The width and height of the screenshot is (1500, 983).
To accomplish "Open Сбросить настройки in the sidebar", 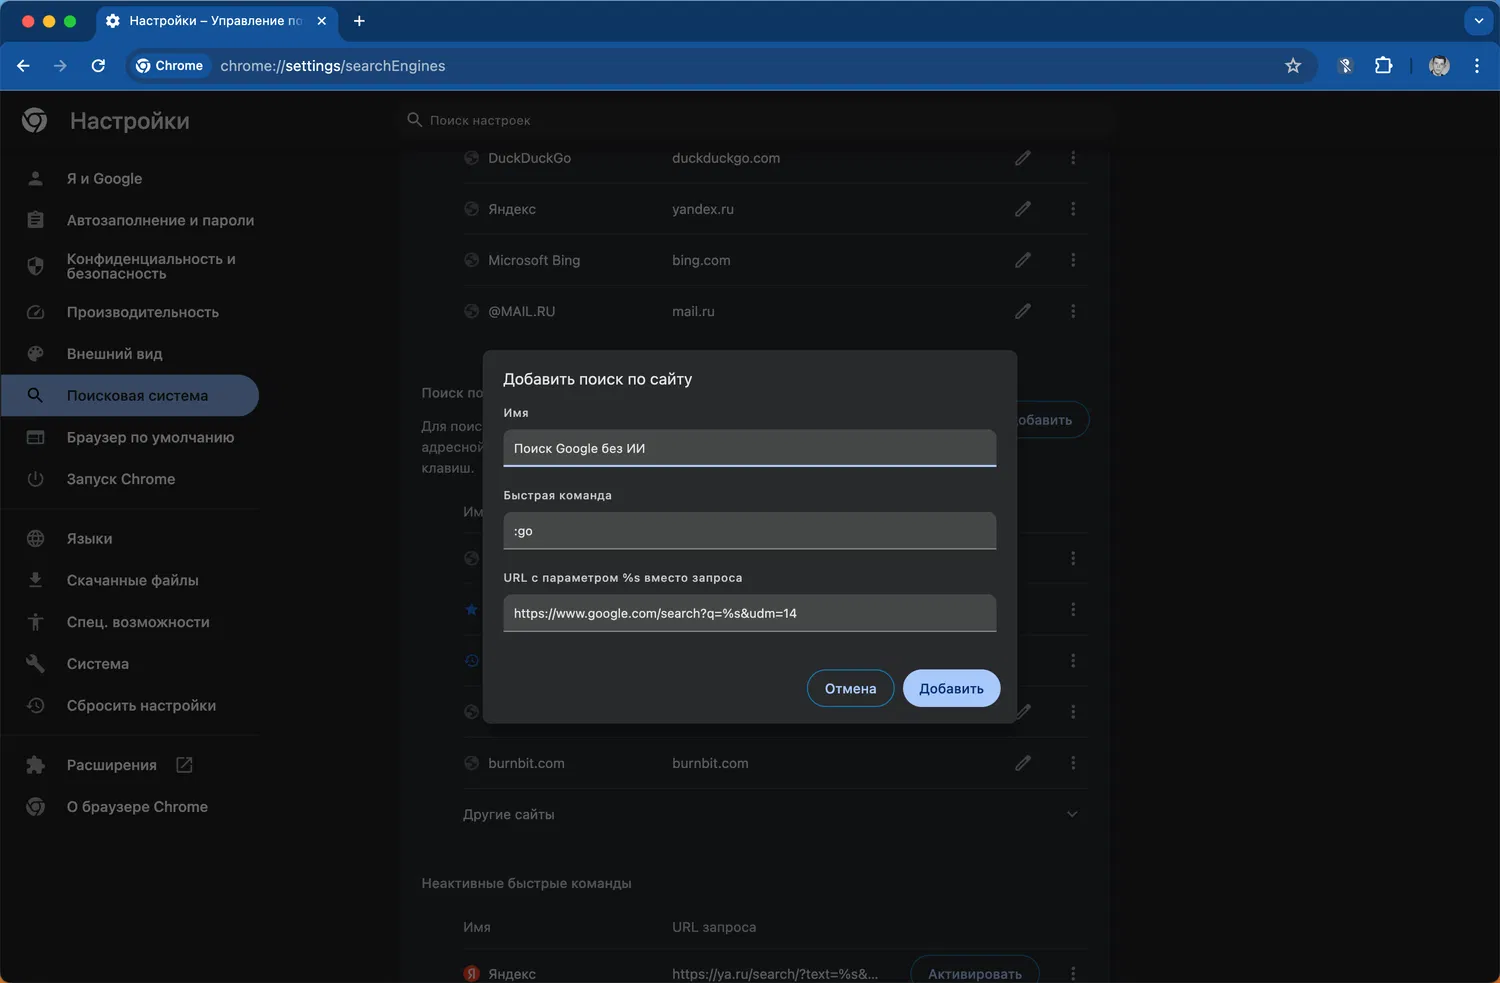I will (130, 705).
